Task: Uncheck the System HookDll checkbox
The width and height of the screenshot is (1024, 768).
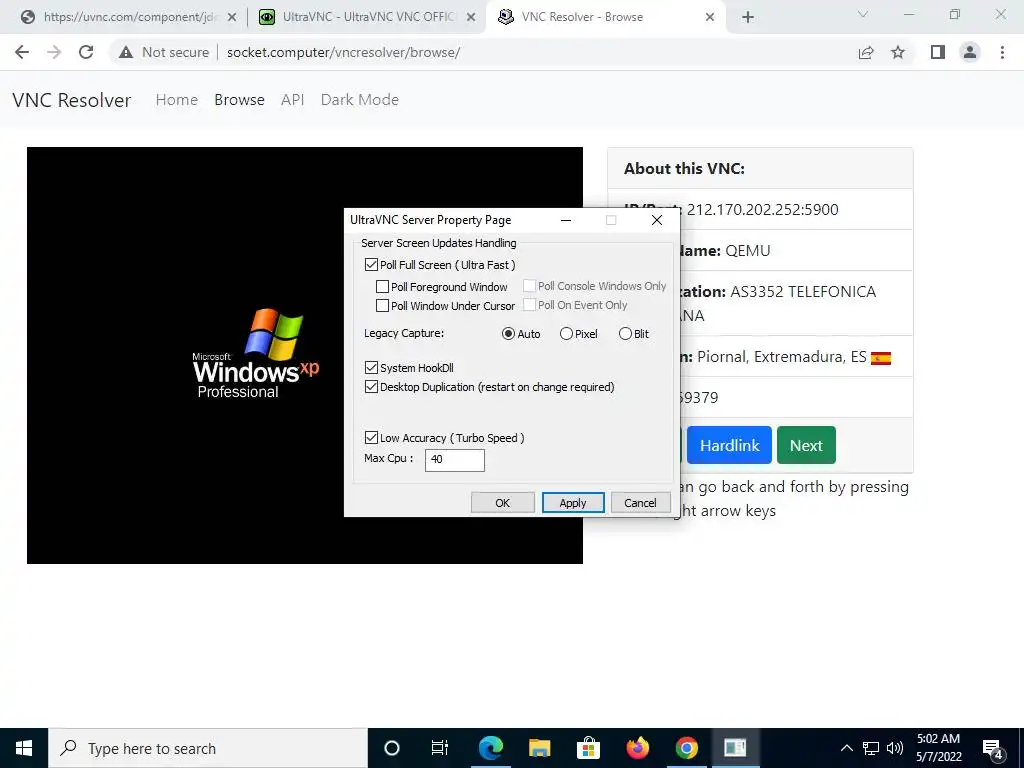Action: click(372, 368)
